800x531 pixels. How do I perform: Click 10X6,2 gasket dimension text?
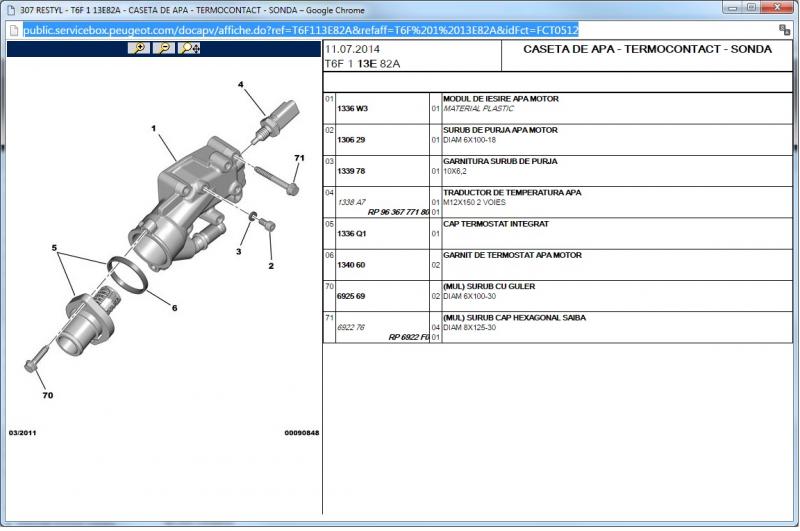(x=454, y=171)
